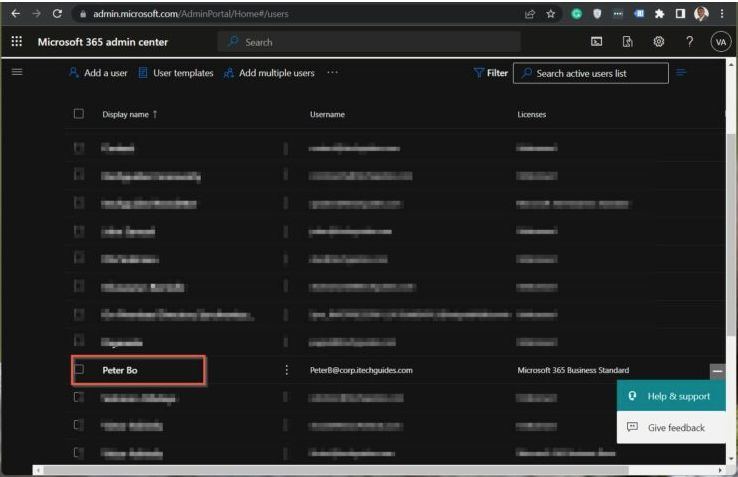
Task: Open User templates
Action: [x=176, y=73]
